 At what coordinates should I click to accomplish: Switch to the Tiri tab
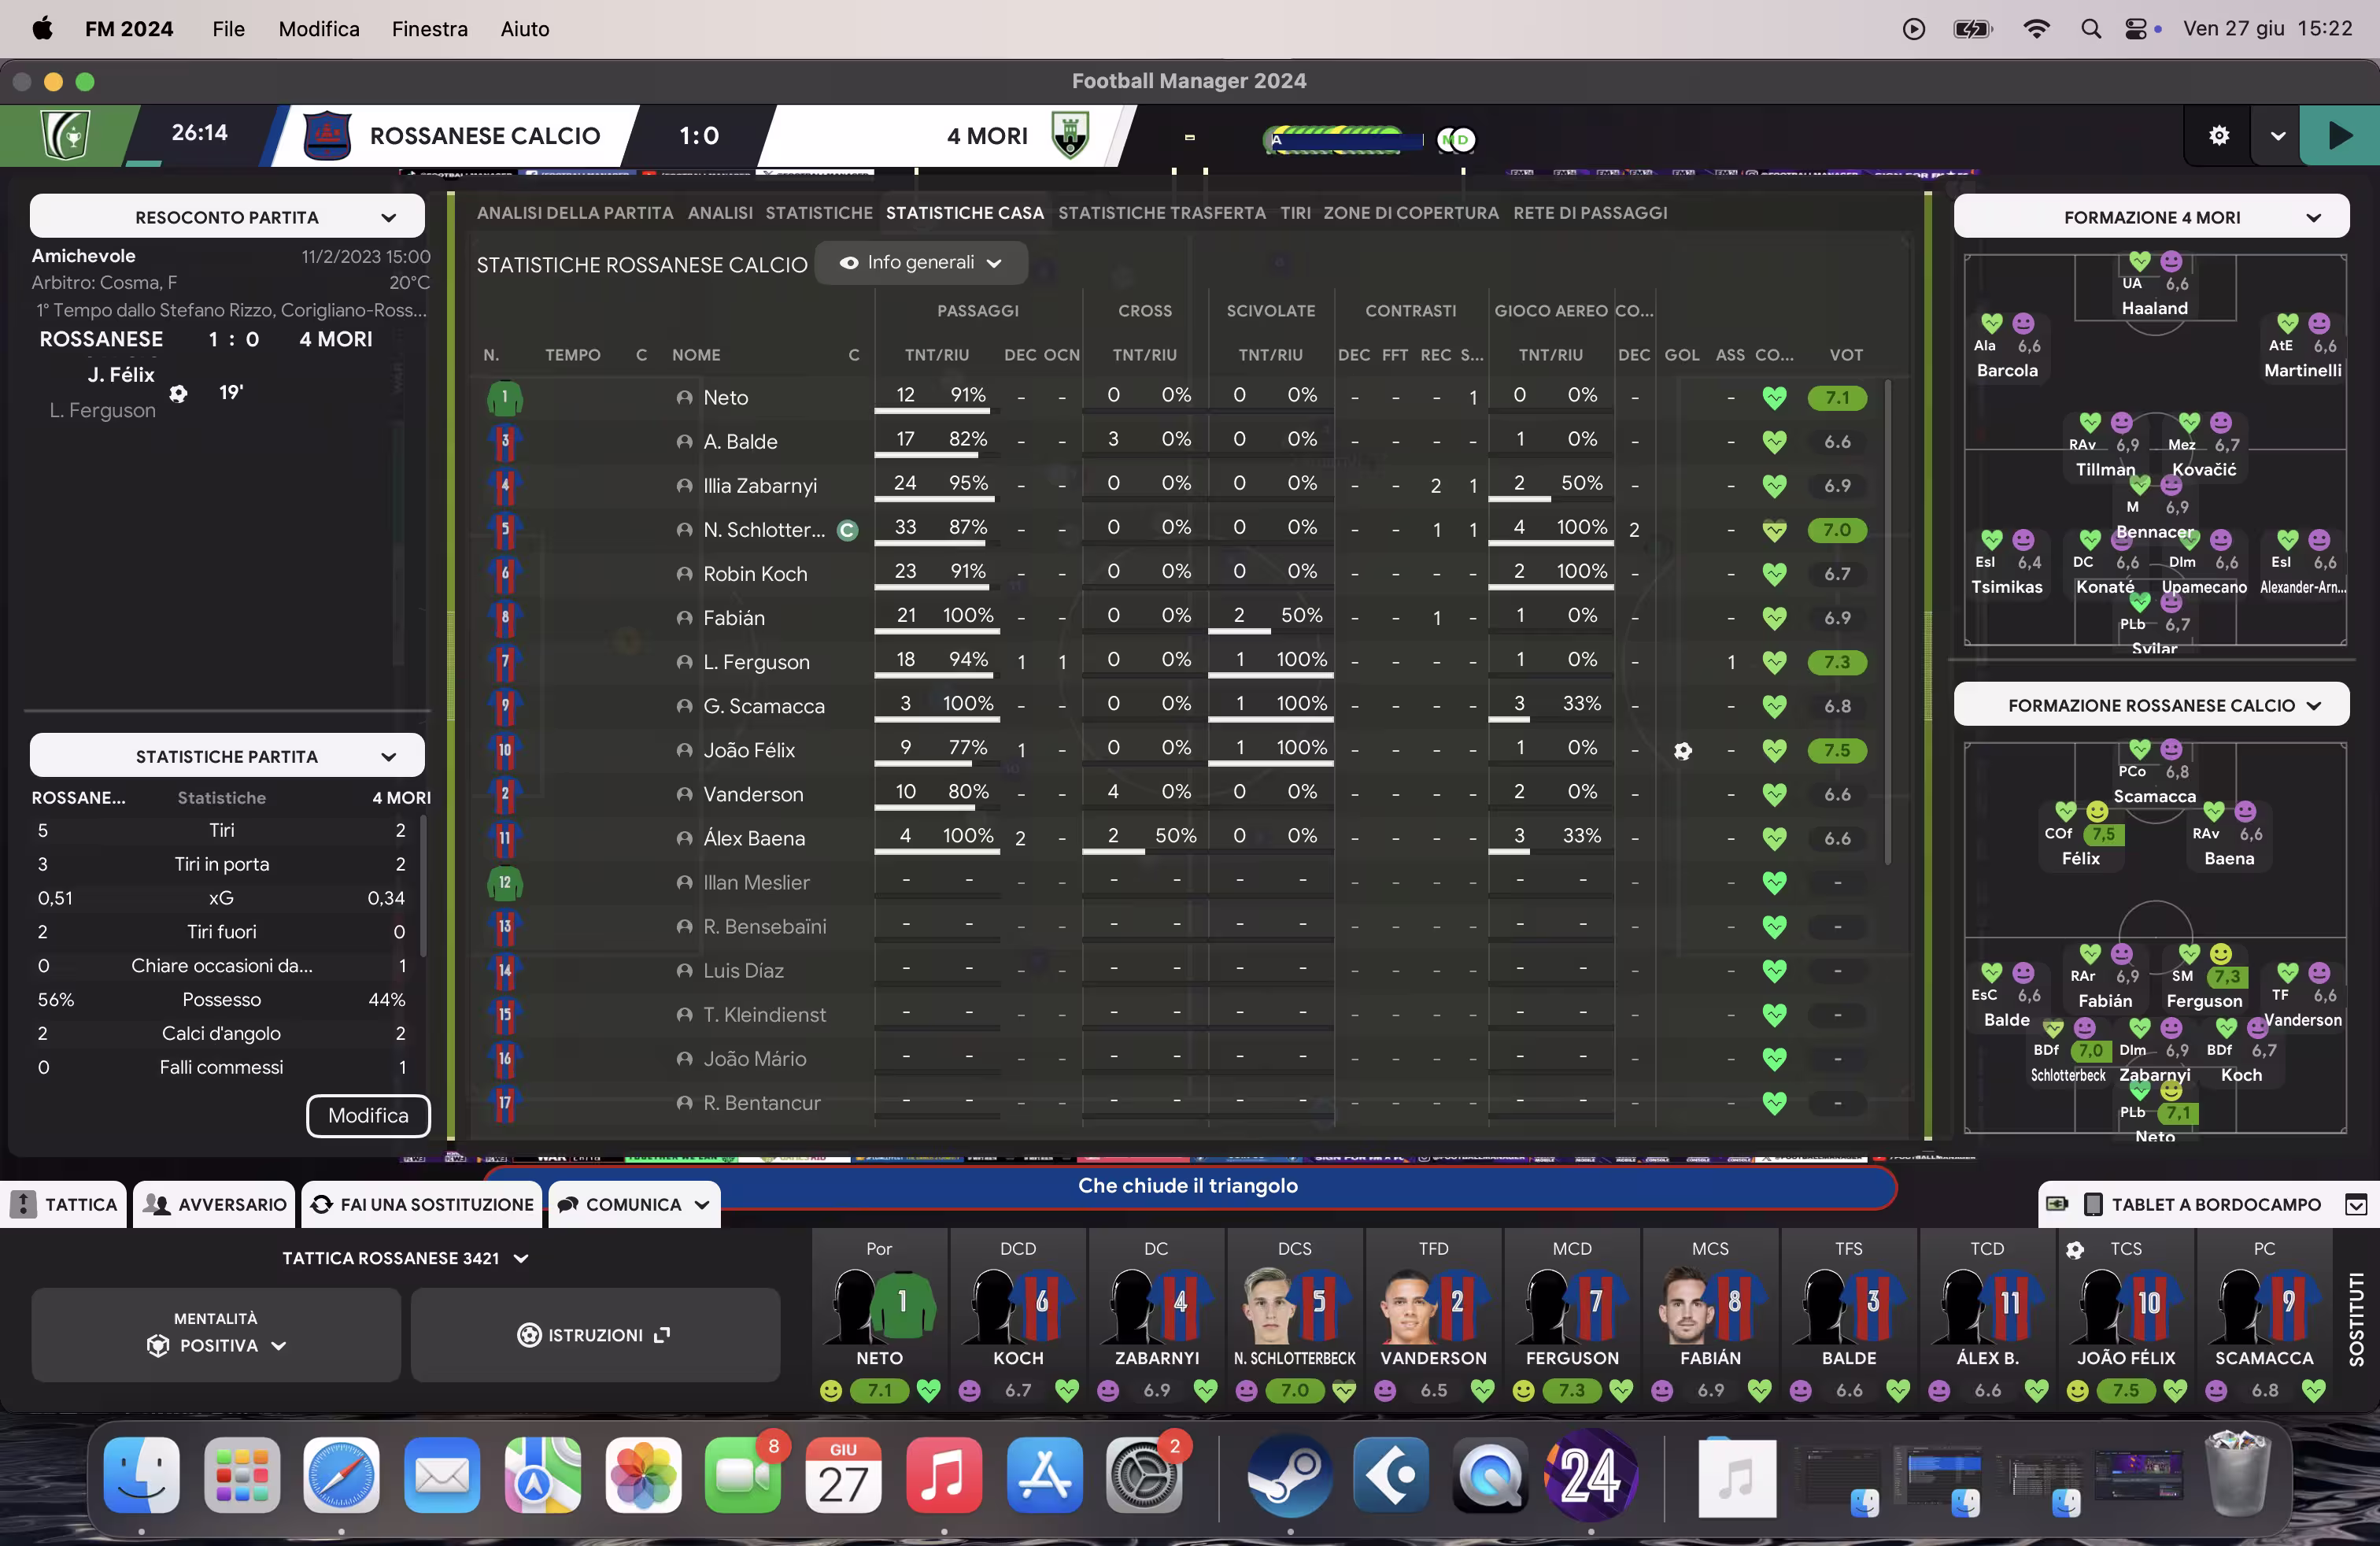point(1295,213)
